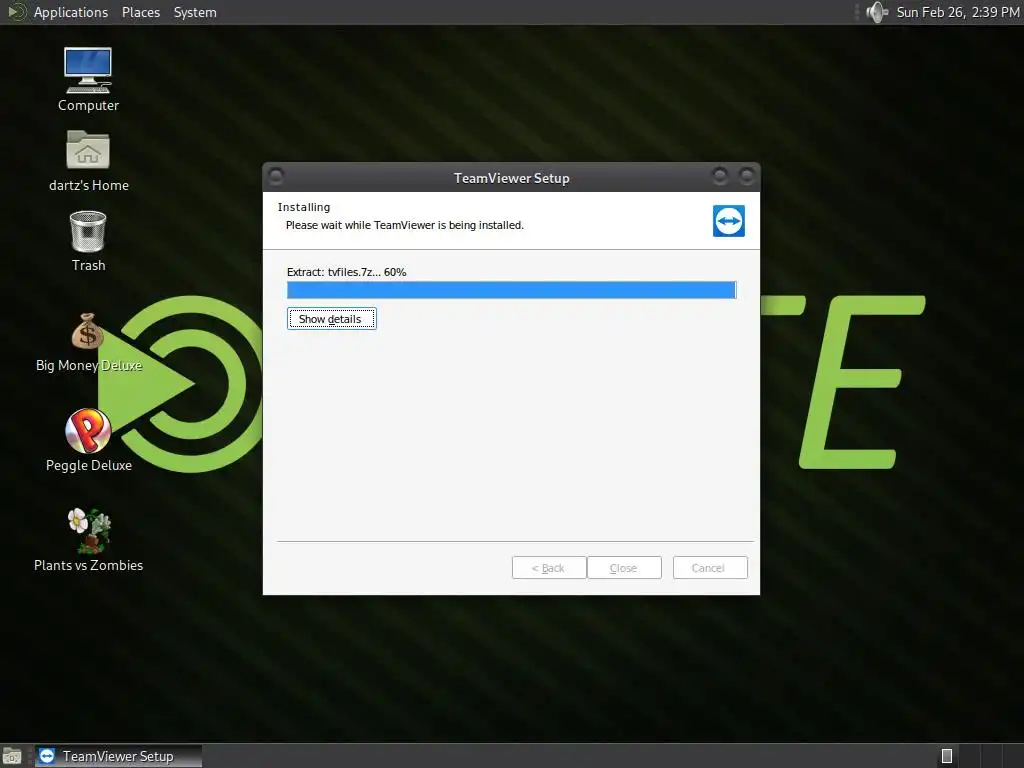
Task: Click Cancel in TeamViewer Setup
Action: 710,568
